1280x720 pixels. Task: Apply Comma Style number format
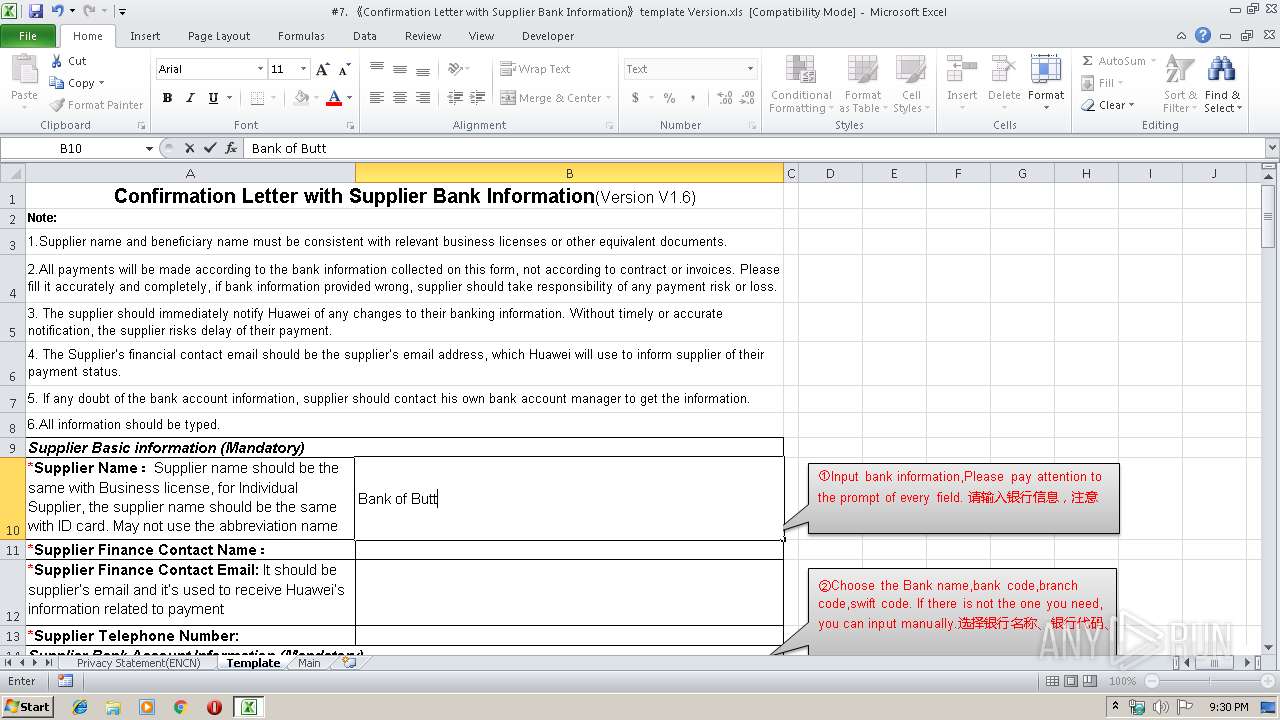click(693, 98)
